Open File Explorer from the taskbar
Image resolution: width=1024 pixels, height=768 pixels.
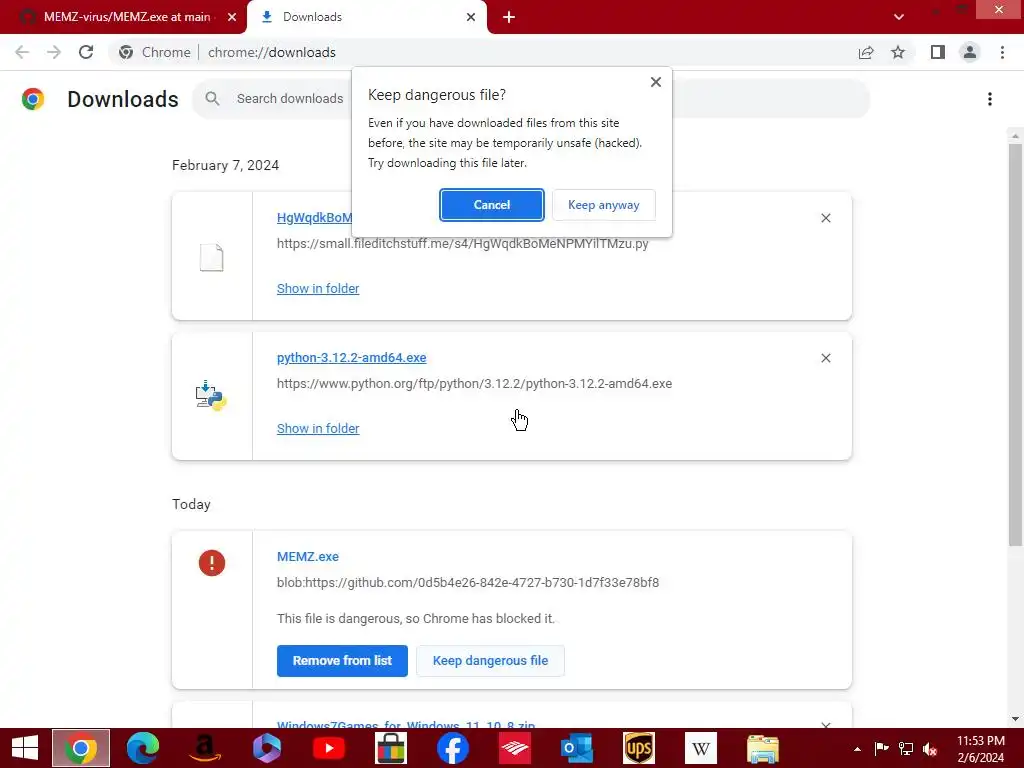(763, 748)
